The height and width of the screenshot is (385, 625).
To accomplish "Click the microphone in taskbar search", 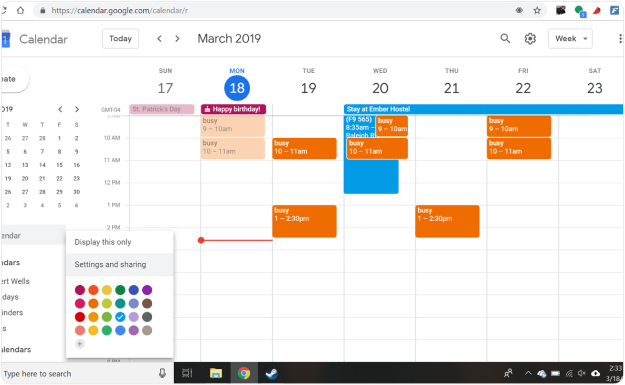I will 162,373.
